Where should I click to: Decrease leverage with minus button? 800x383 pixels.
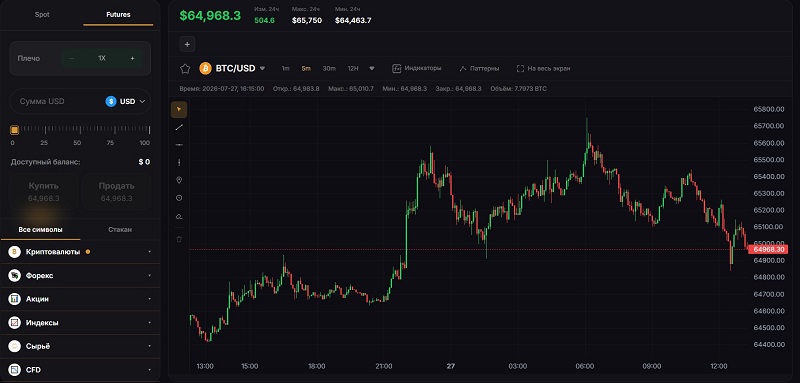coord(71,58)
